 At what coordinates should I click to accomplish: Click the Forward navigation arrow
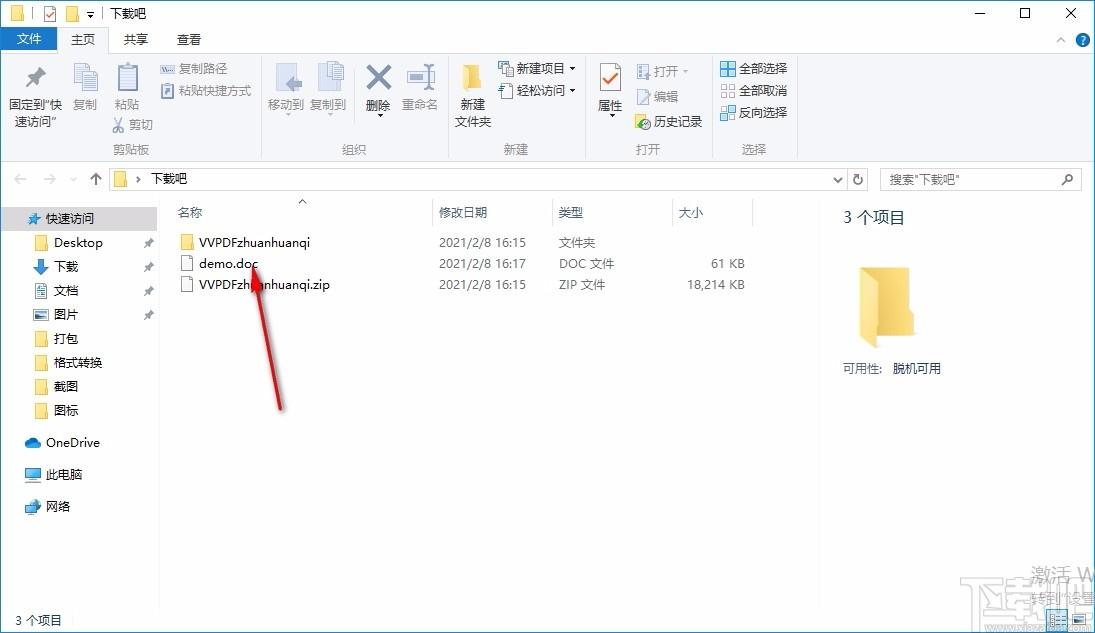click(50, 180)
